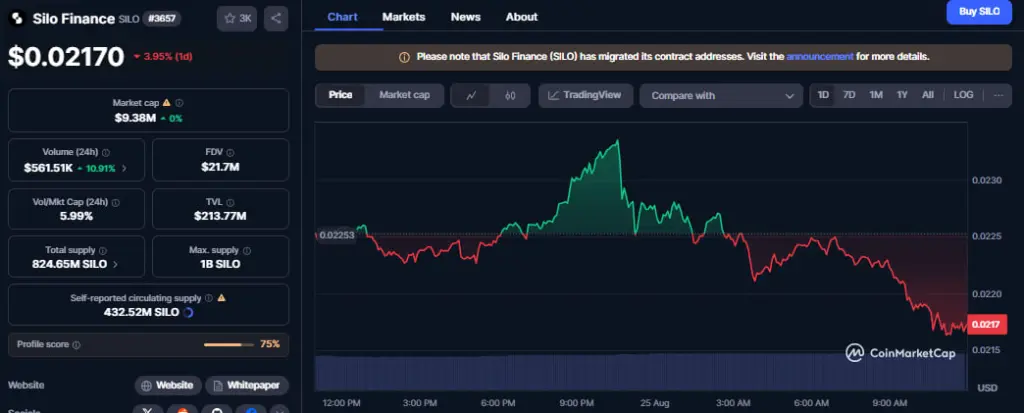Click the Profile score progress bar
The image size is (1024, 413).
[x=230, y=344]
